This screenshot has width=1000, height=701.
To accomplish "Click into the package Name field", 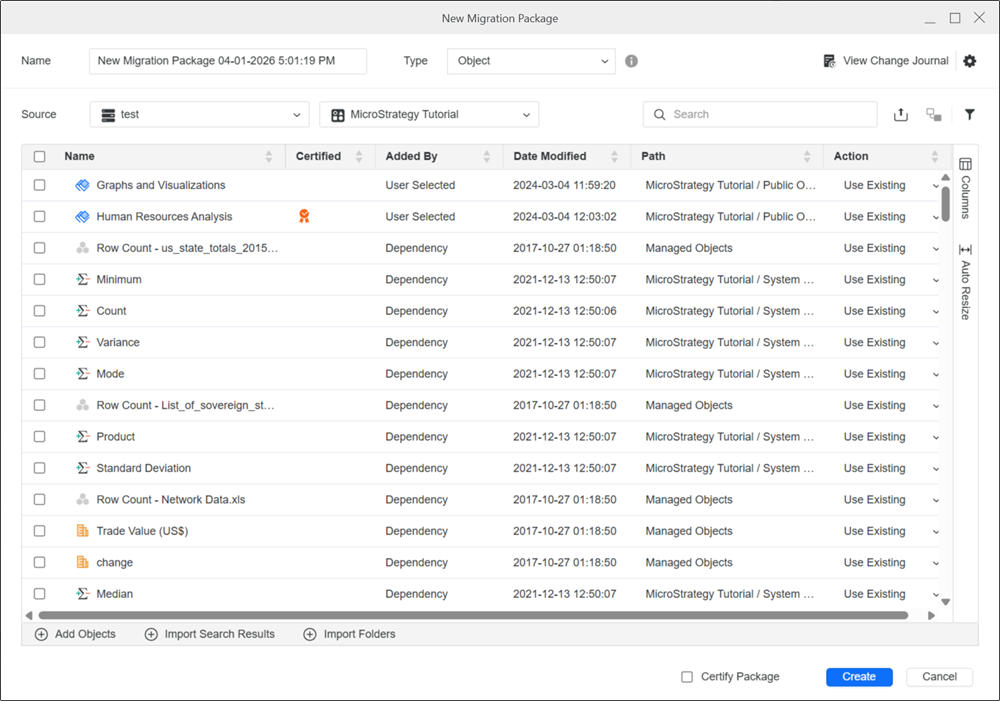I will (227, 61).
